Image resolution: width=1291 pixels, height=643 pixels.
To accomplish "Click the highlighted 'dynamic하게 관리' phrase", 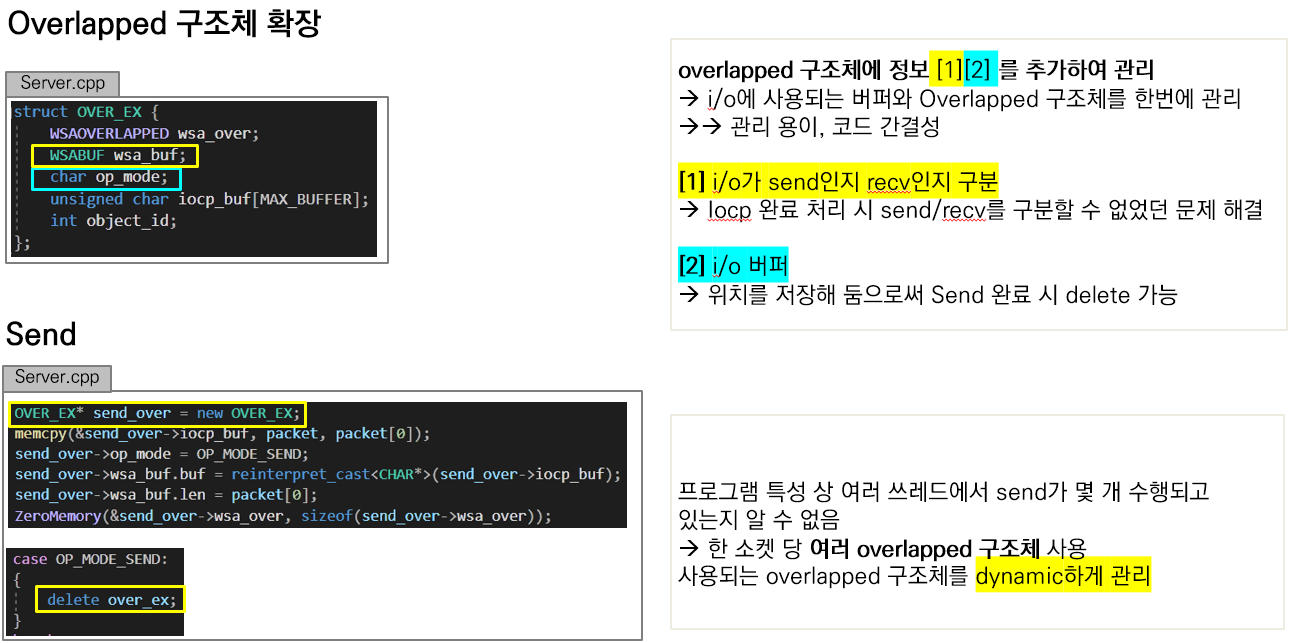I will point(1063,575).
